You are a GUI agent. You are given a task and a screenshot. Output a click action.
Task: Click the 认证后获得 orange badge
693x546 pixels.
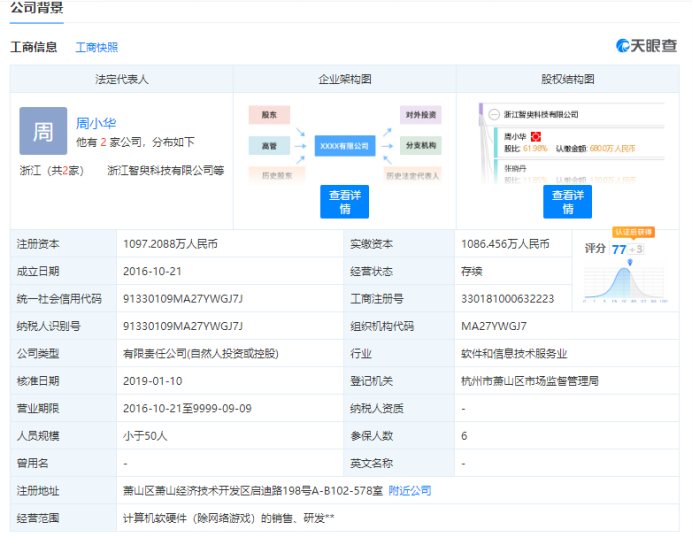tap(632, 232)
